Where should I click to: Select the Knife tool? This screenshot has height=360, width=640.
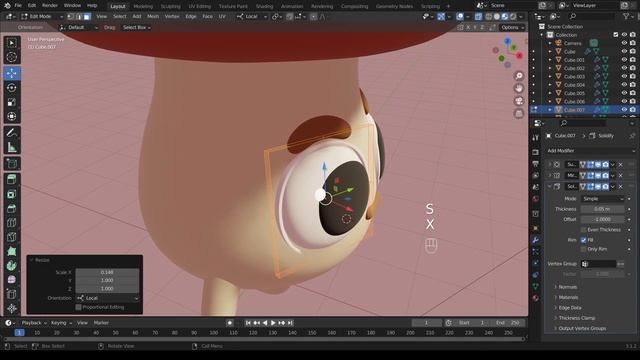pyautogui.click(x=12, y=237)
